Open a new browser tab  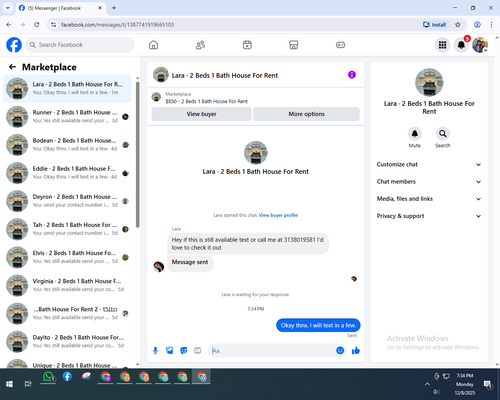[x=114, y=8]
